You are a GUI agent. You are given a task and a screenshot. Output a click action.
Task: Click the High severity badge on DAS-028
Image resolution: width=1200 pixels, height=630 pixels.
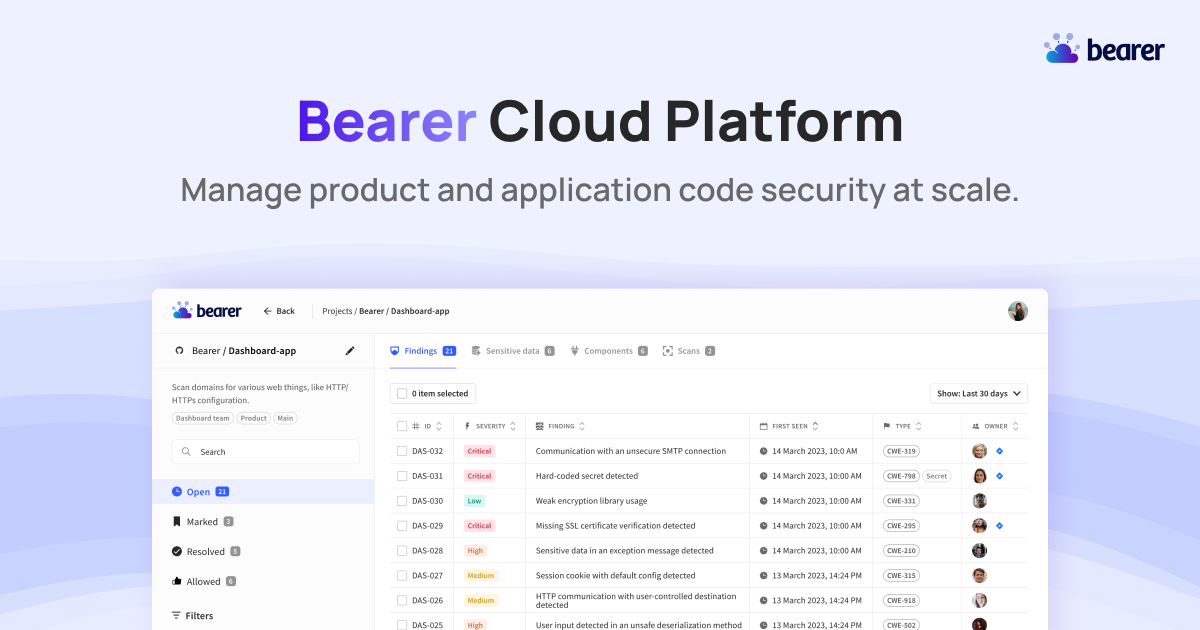475,551
